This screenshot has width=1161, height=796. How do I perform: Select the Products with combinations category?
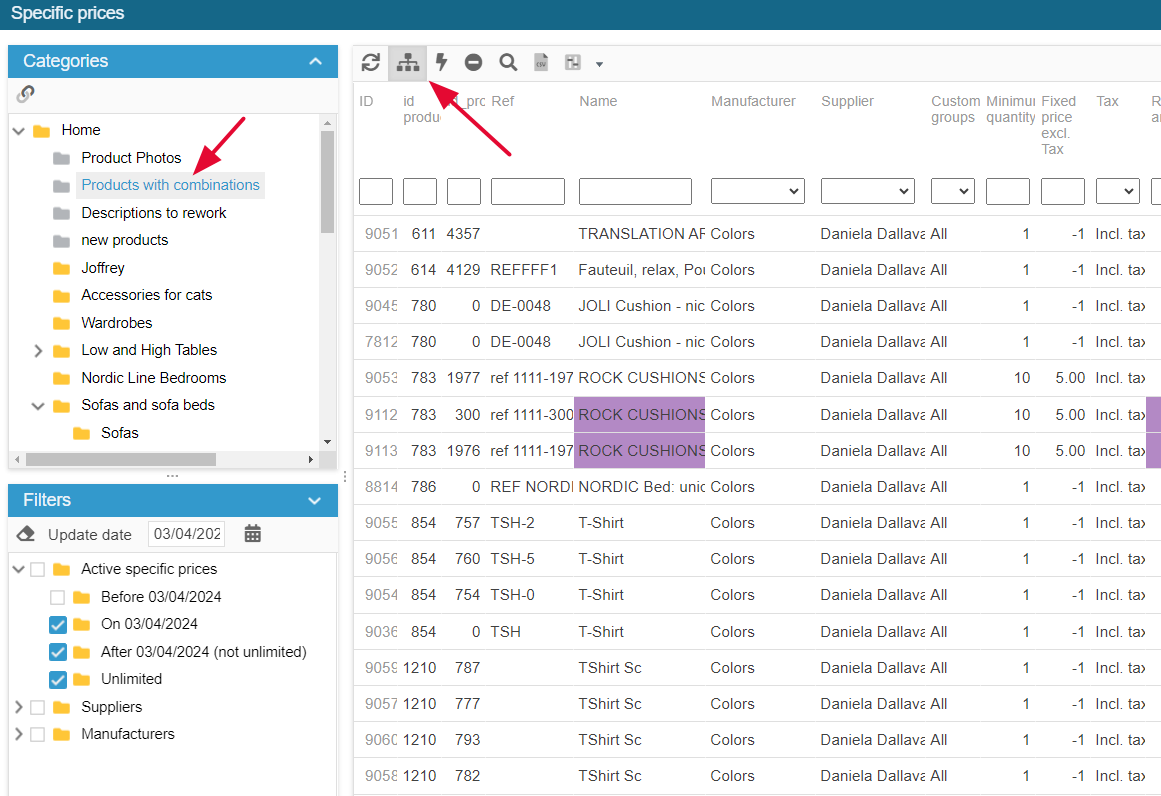(x=170, y=185)
